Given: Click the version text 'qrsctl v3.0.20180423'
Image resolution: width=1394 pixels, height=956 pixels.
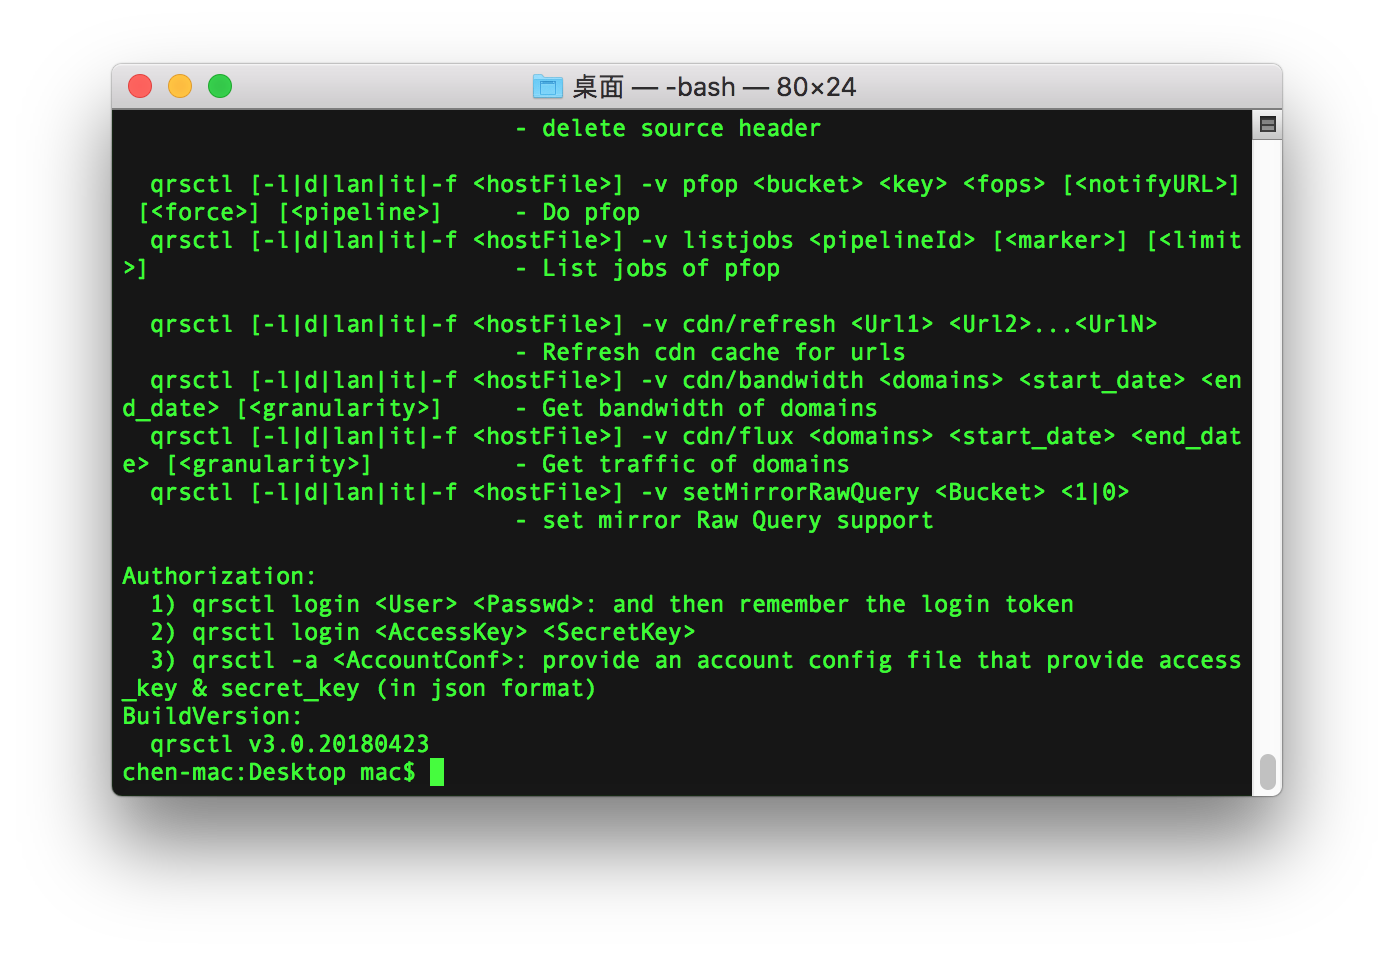Looking at the screenshot, I should 290,744.
